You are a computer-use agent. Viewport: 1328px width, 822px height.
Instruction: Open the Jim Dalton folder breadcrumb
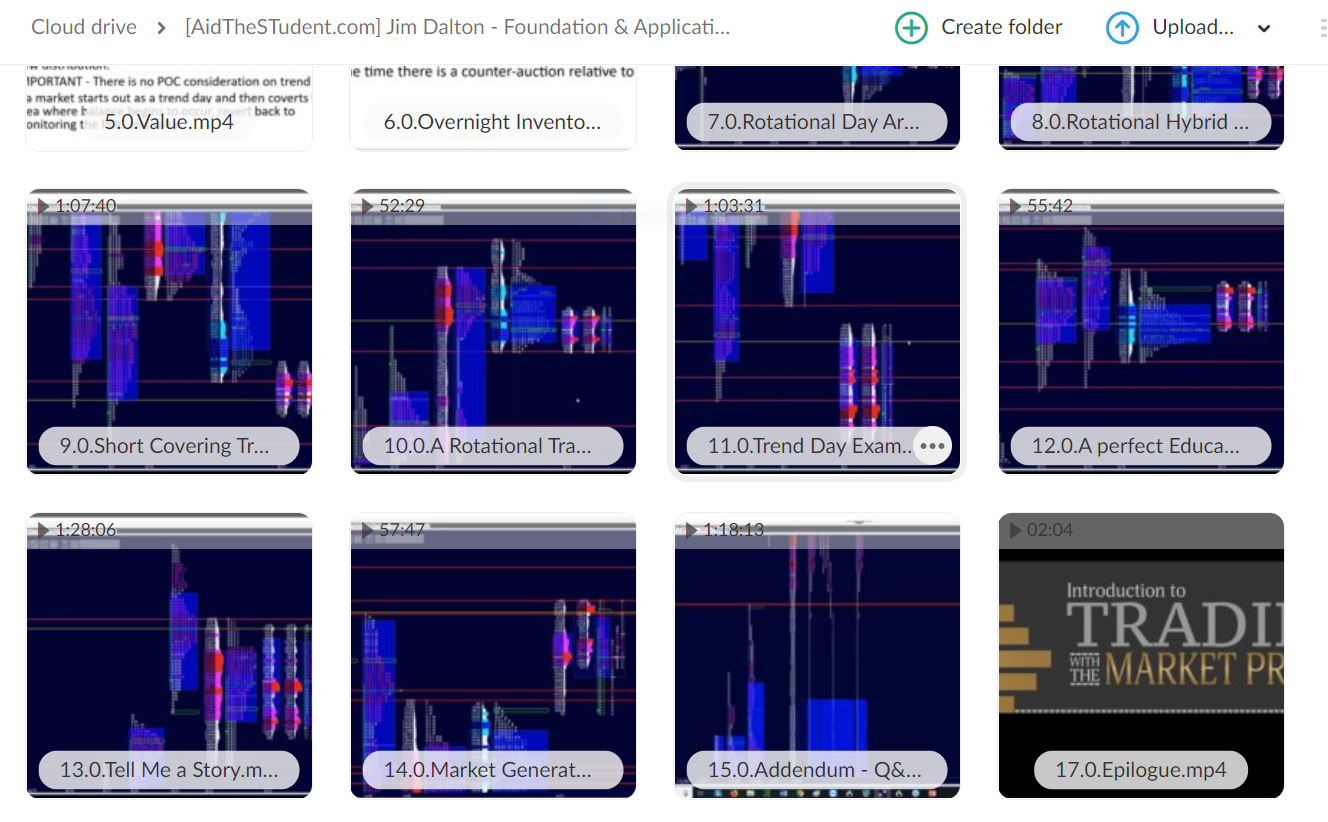458,27
